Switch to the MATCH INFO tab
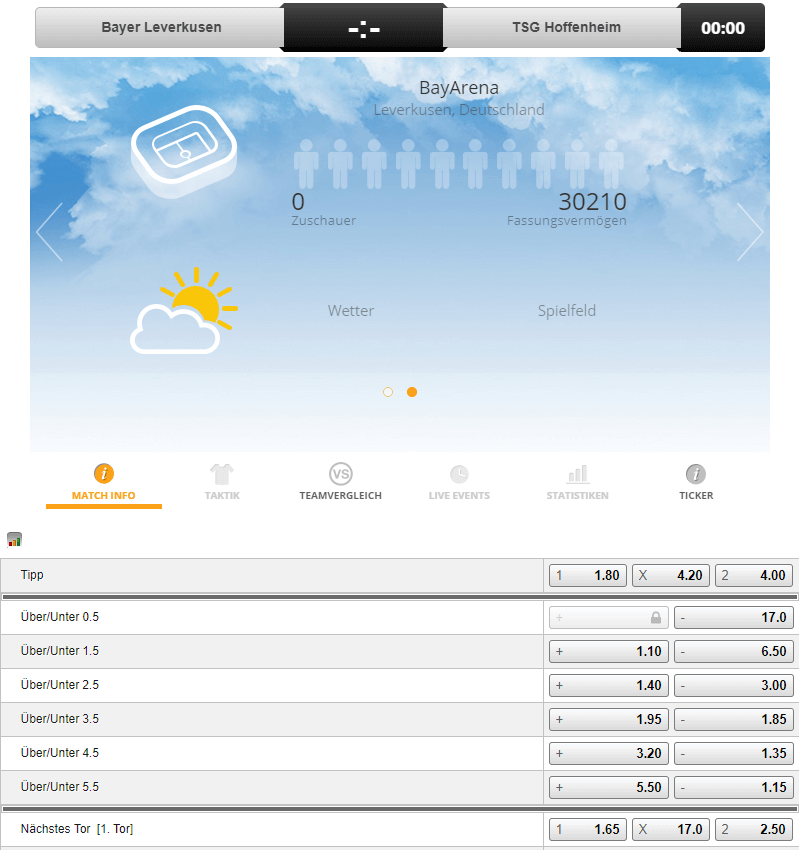The image size is (799, 850). tap(104, 485)
